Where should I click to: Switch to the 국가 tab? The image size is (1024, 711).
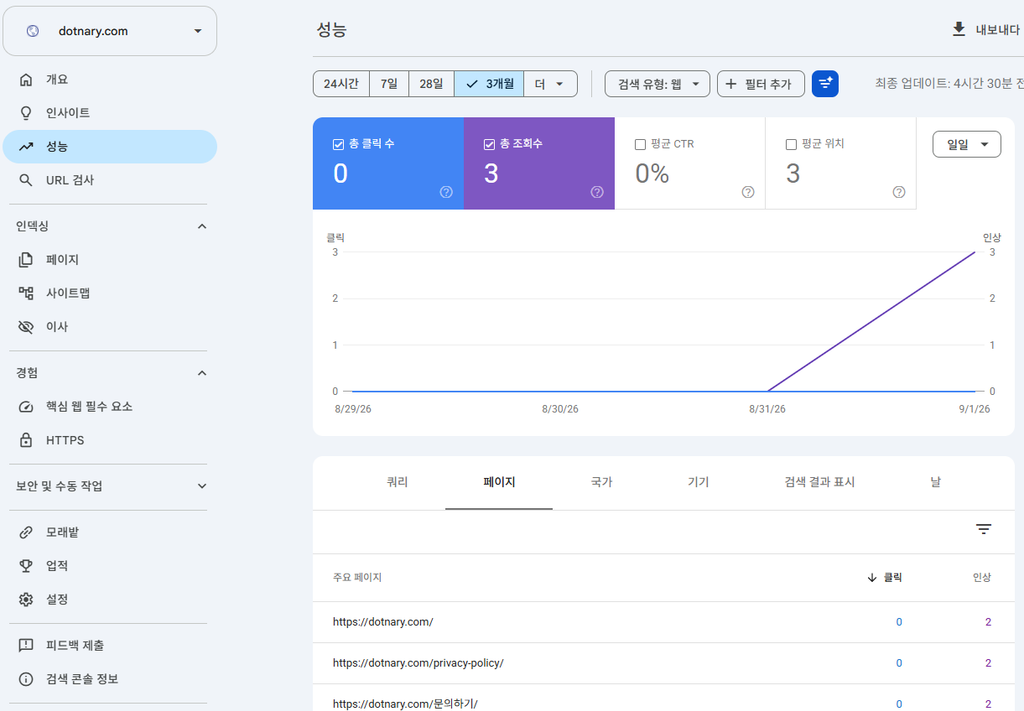[x=601, y=482]
